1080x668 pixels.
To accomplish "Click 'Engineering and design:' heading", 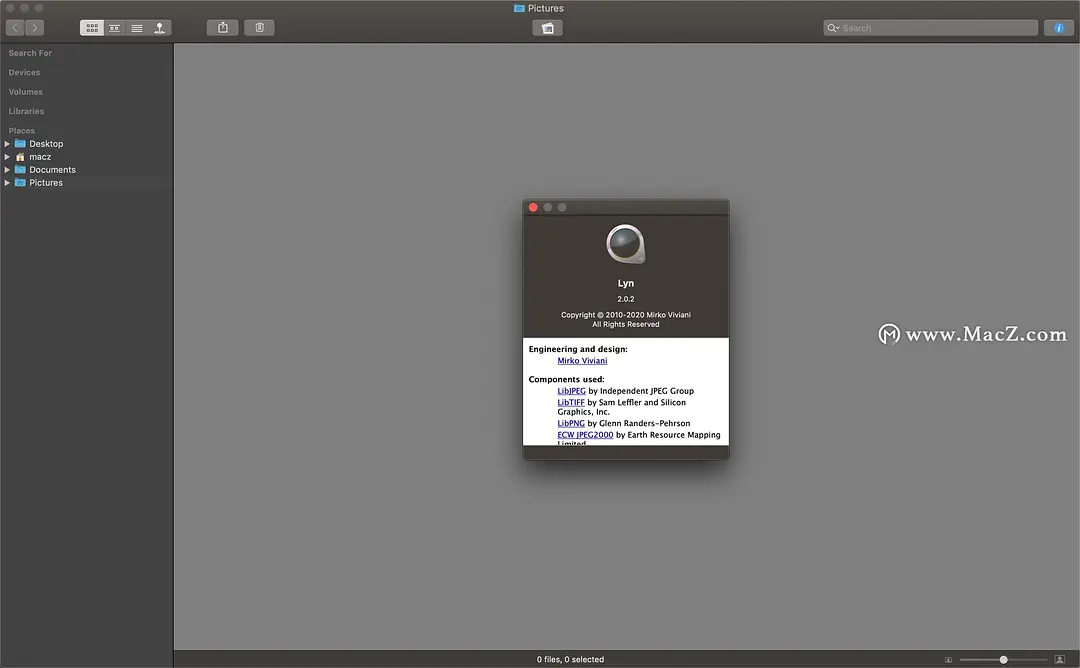I will tap(578, 349).
